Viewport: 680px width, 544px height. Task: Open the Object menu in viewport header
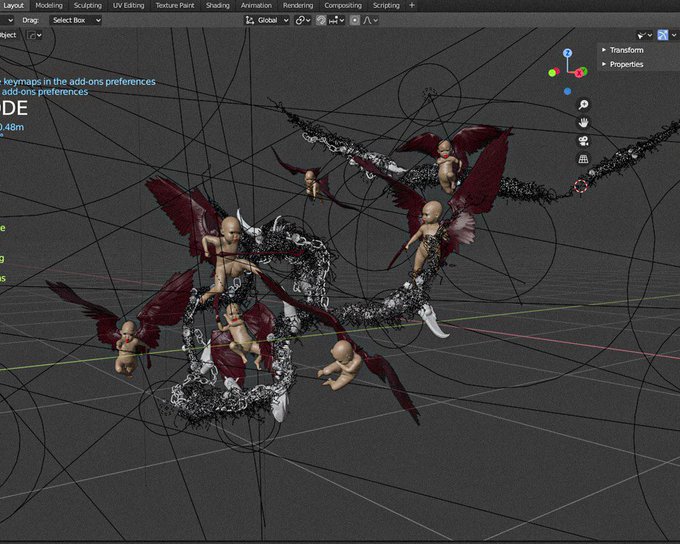tap(8, 35)
